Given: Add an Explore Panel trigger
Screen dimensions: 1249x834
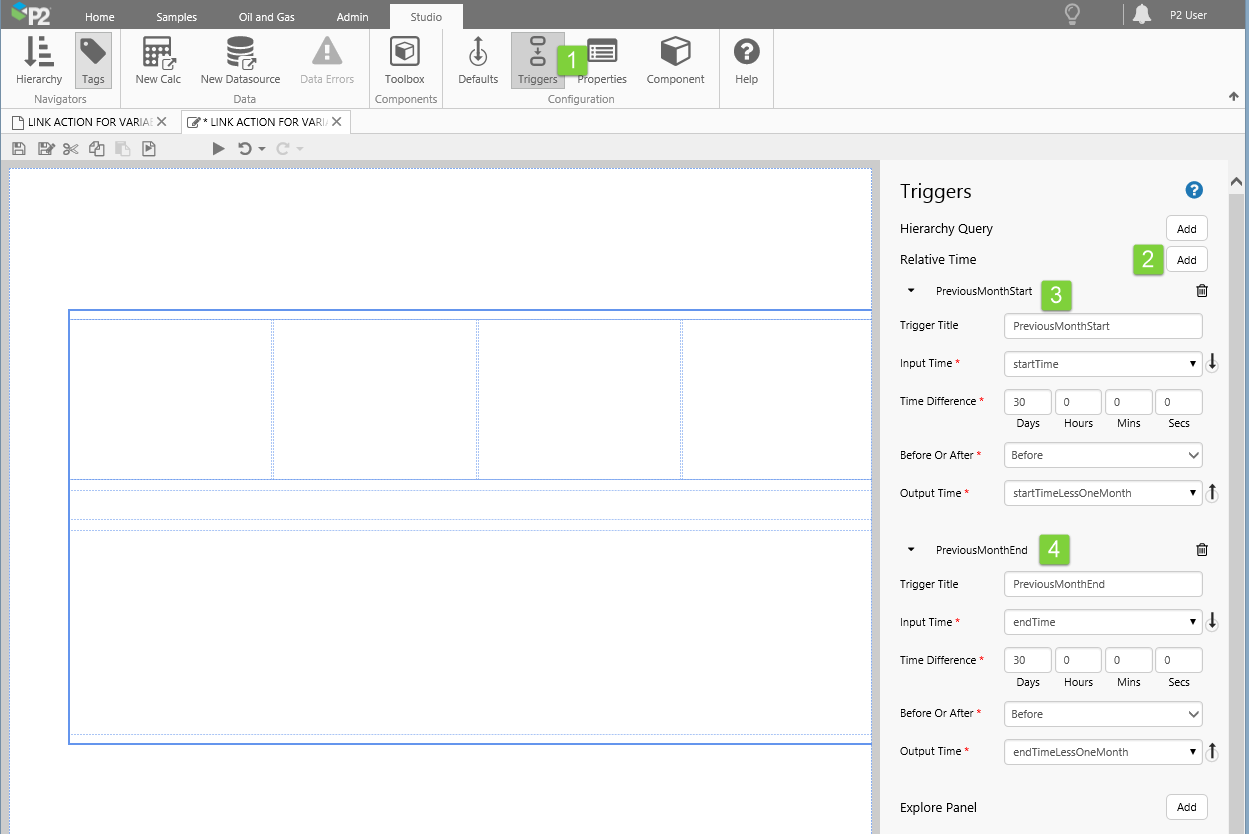Looking at the screenshot, I should coord(1186,807).
